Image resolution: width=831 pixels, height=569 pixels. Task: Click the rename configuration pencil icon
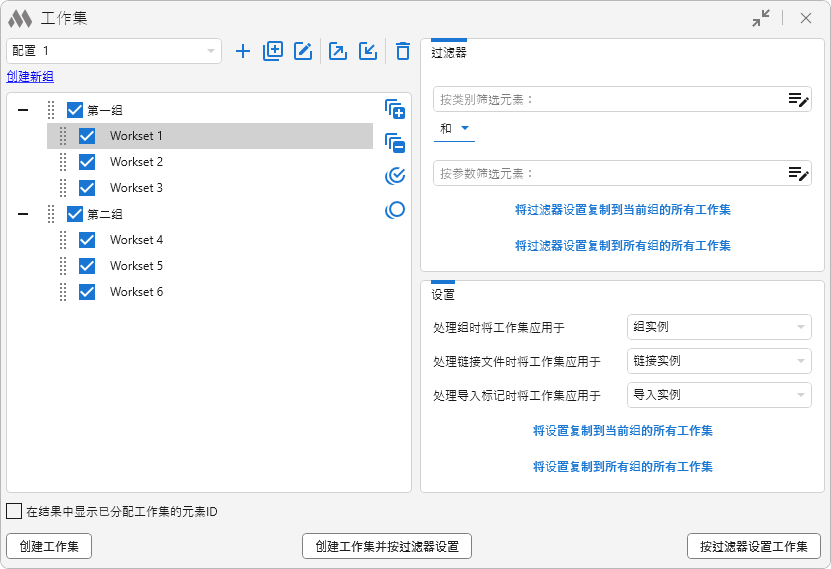tap(303, 51)
